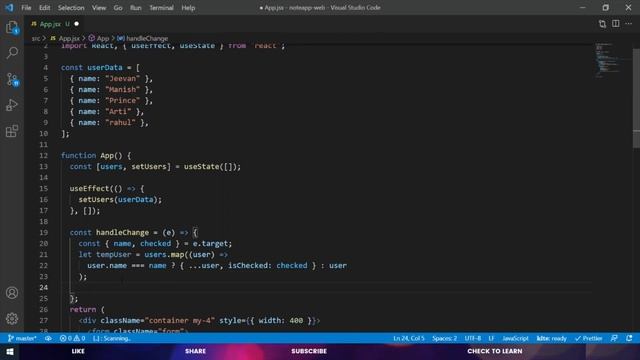Click className "container my-4" string
The image size is (640, 360).
180,320
